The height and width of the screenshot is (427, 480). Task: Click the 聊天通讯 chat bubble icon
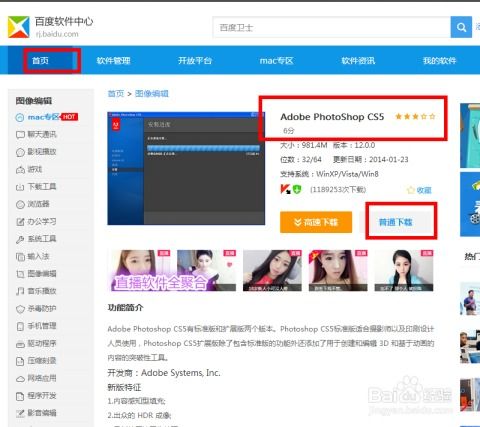click(x=20, y=135)
